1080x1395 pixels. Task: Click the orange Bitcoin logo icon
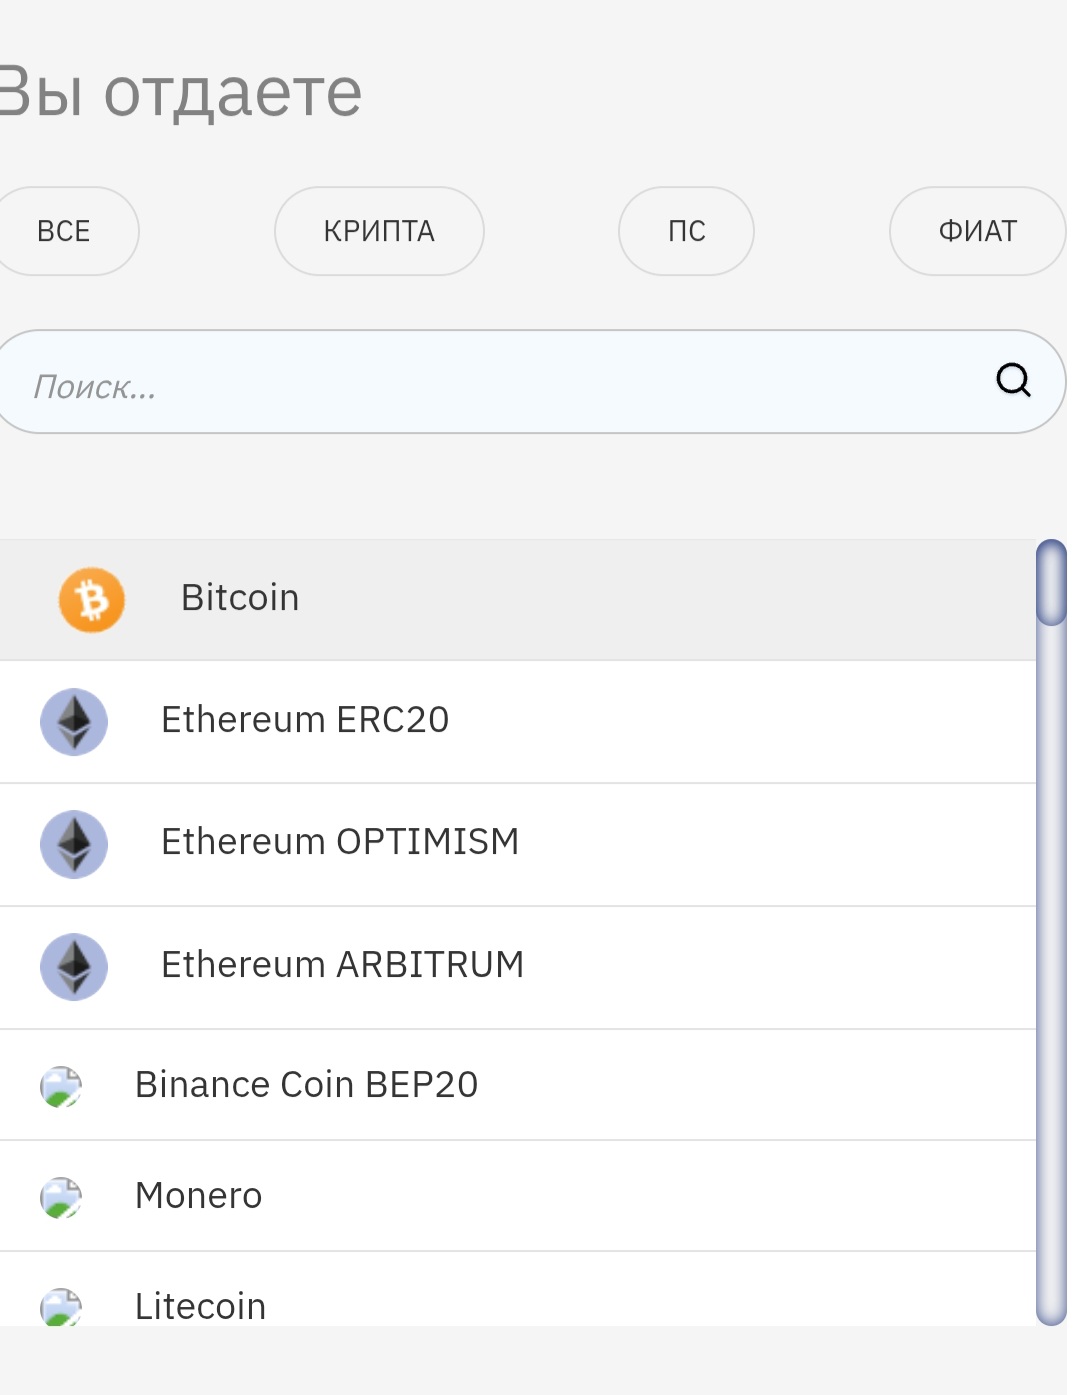point(92,600)
